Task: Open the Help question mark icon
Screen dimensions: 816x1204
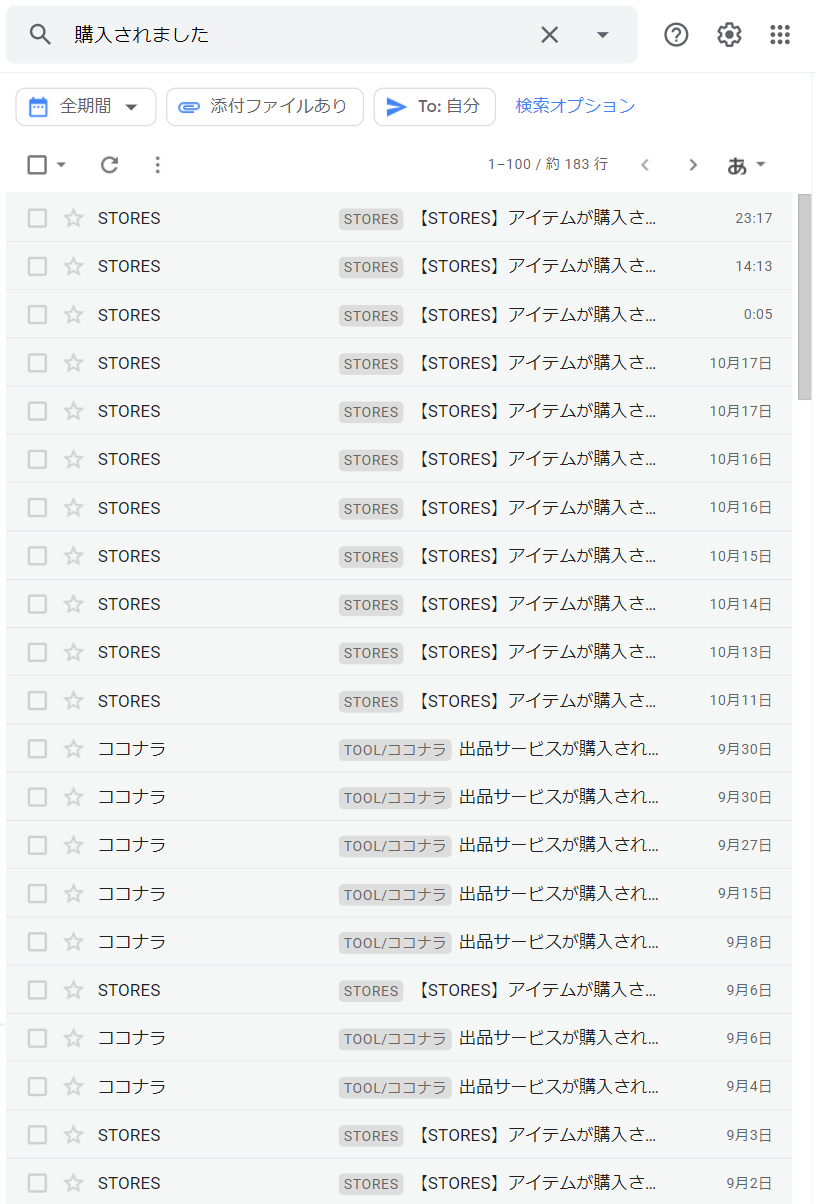Action: (677, 35)
